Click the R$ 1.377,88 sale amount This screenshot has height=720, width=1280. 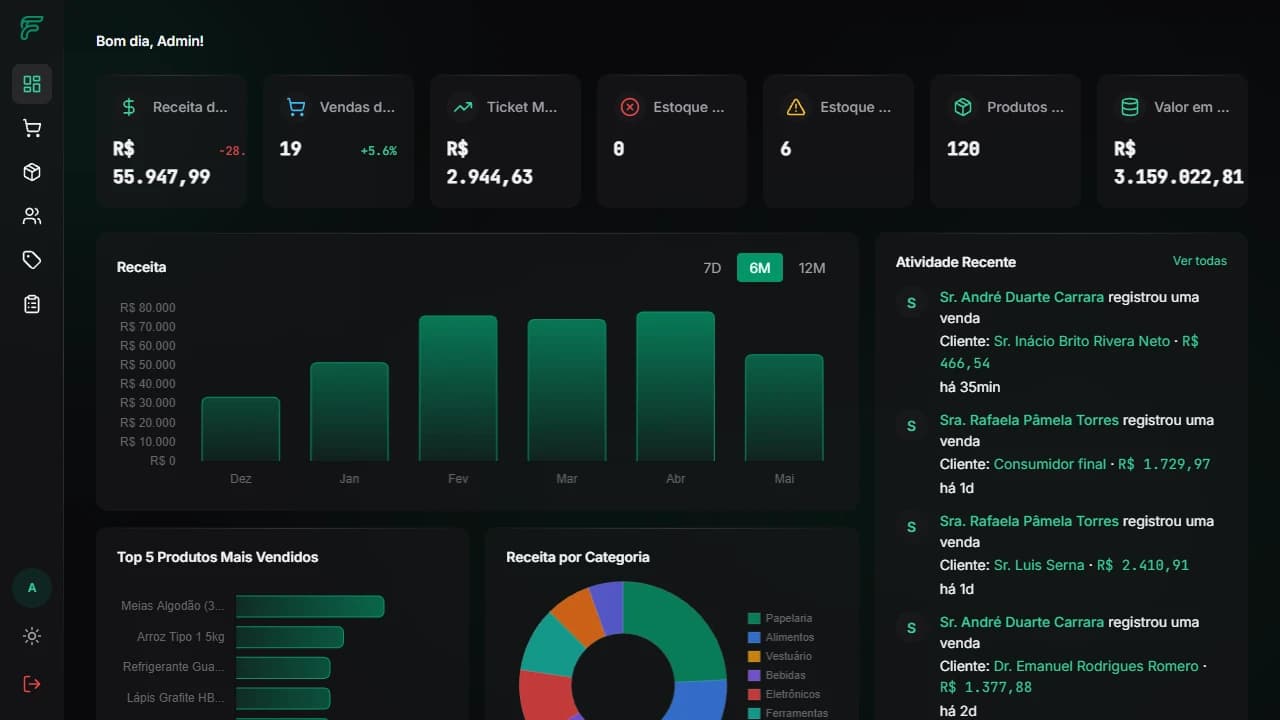click(x=986, y=687)
